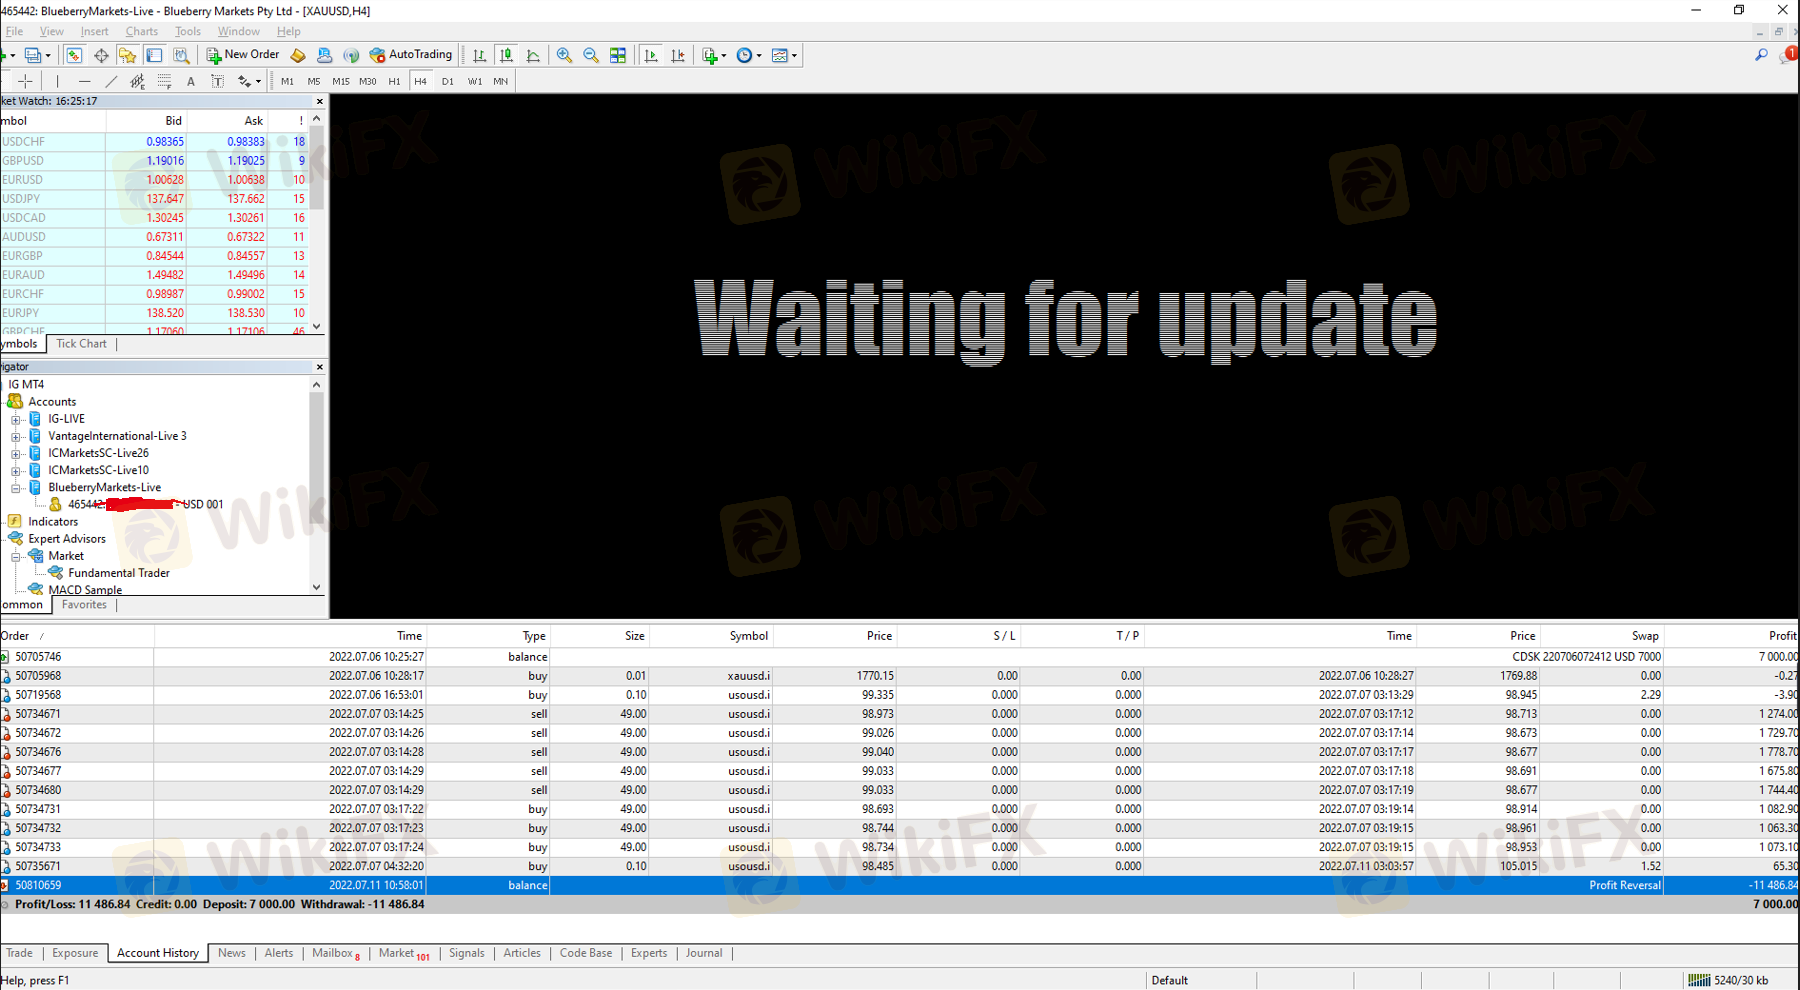Open the View menu
The width and height of the screenshot is (1800, 990).
[x=51, y=31]
